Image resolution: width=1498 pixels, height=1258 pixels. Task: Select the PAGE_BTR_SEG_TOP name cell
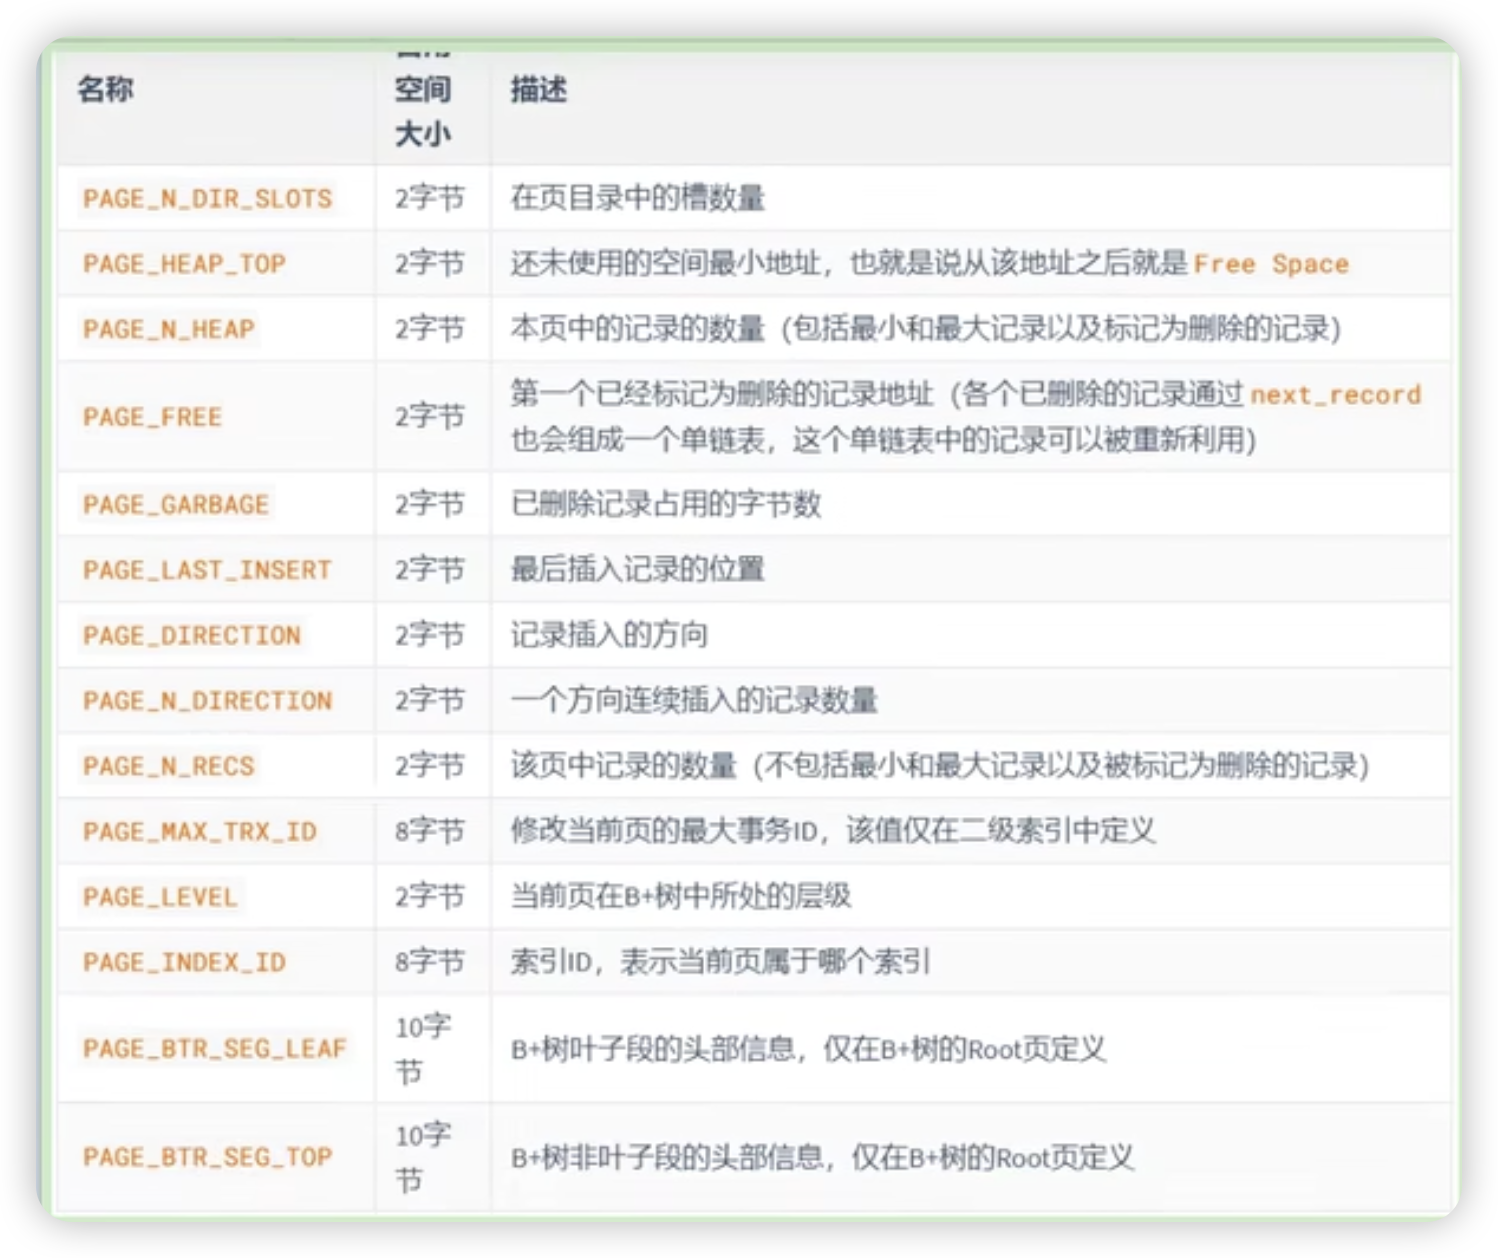click(x=207, y=1157)
